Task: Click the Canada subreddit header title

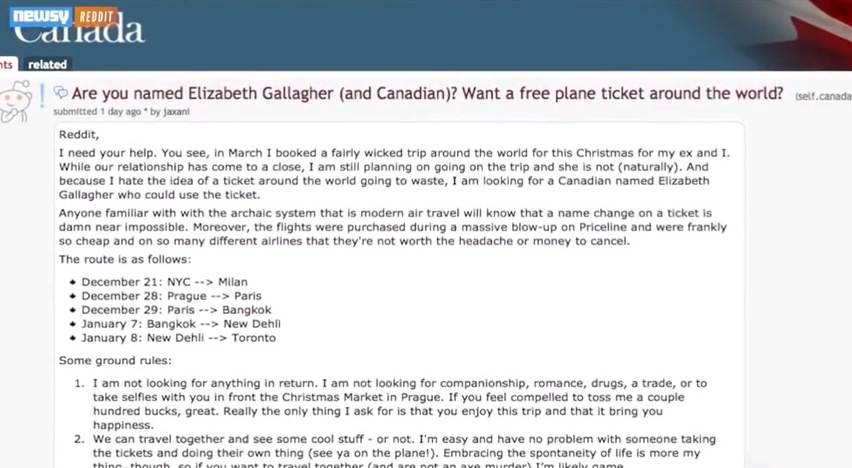Action: tap(79, 33)
